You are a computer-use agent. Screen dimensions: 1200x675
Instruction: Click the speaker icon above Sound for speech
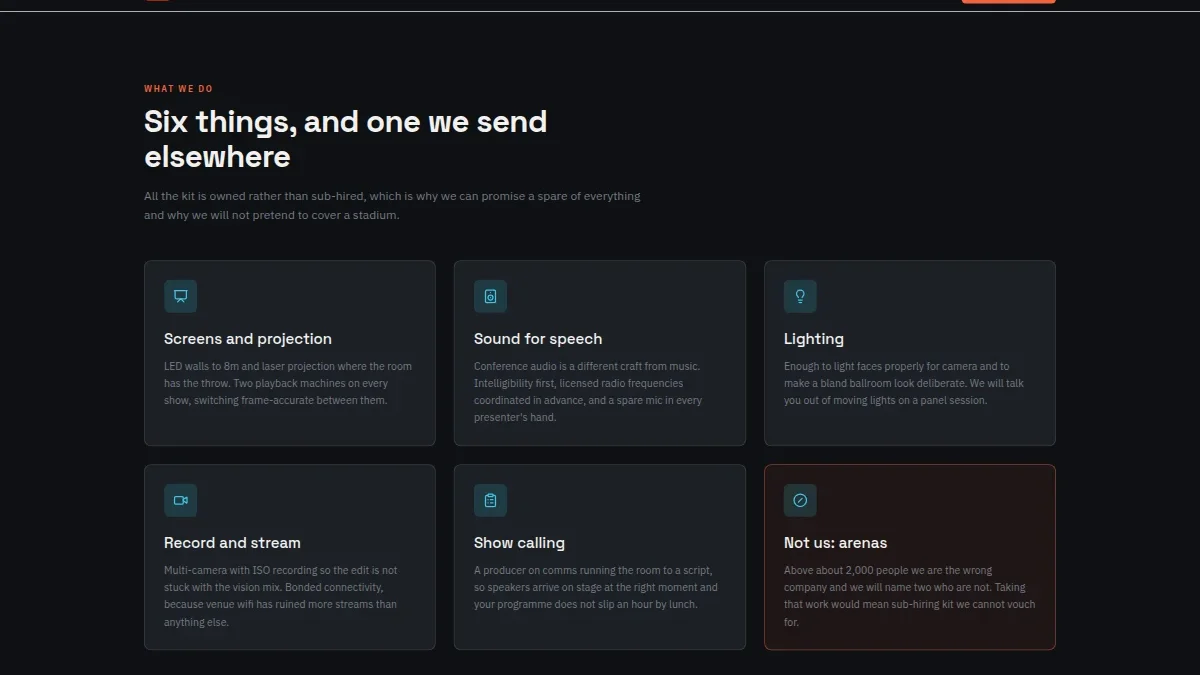point(490,296)
